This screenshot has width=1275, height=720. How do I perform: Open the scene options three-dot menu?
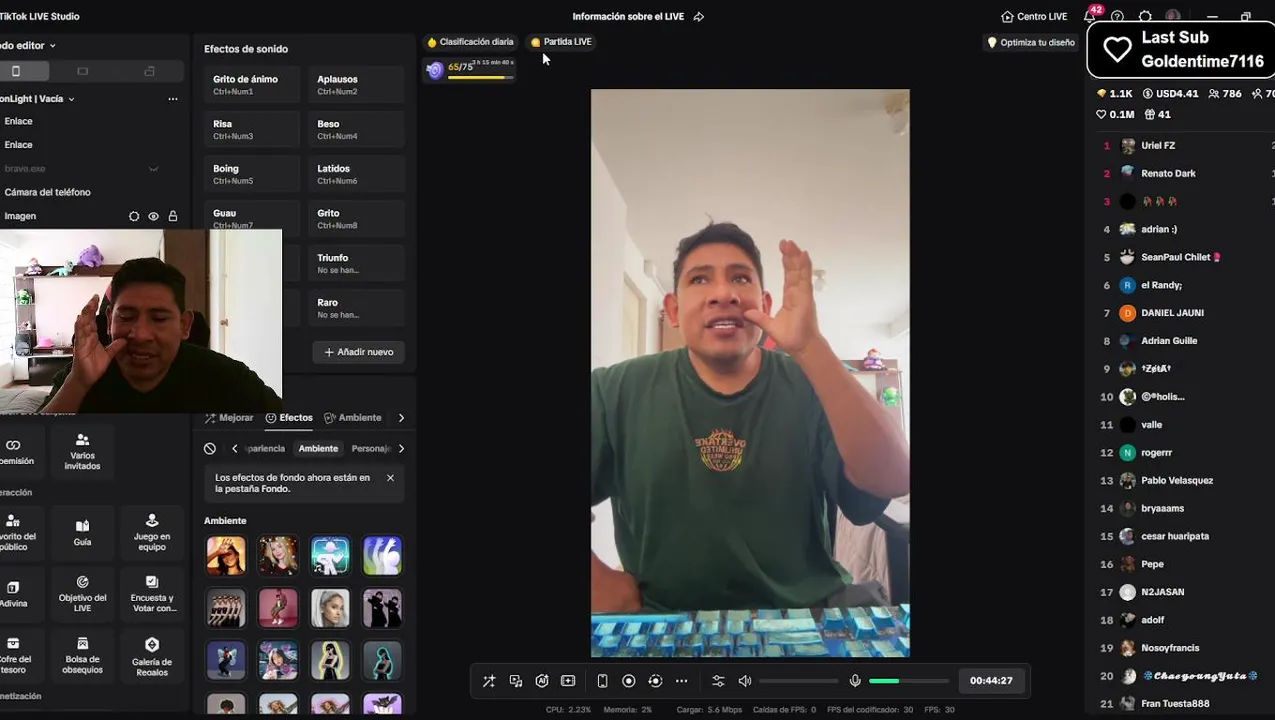click(173, 99)
